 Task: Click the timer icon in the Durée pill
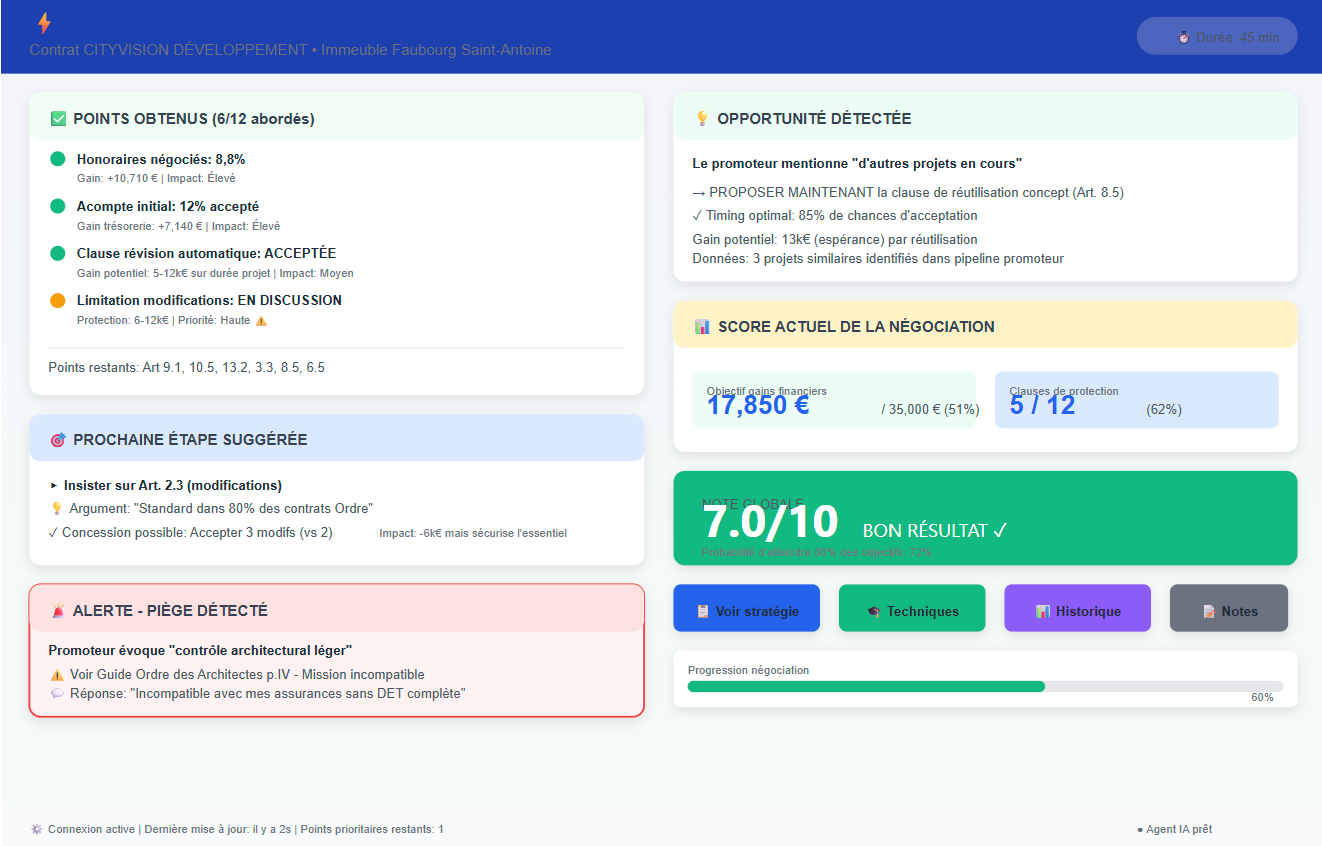coord(1183,36)
